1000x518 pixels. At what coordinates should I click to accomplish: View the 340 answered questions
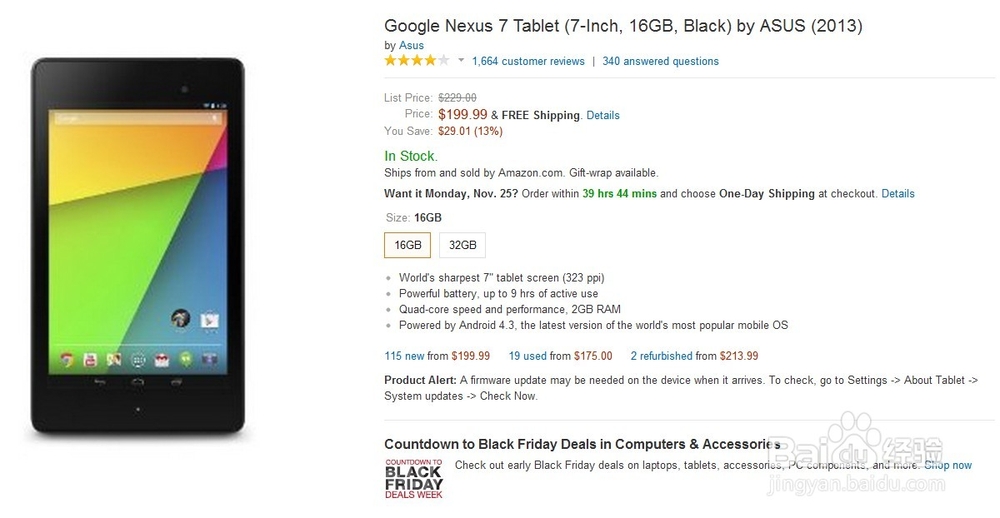click(660, 61)
